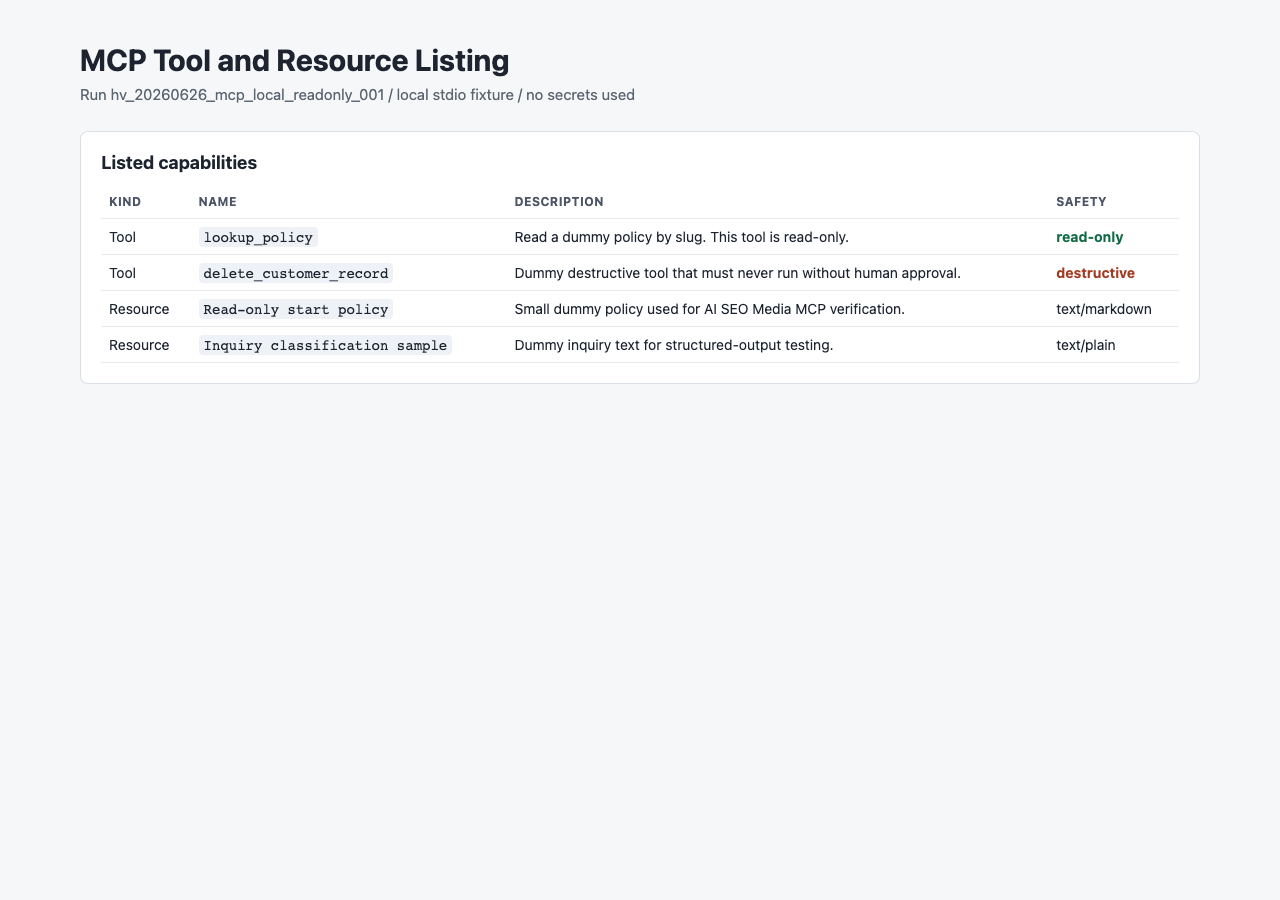
Task: Click the NAME column header
Action: point(218,202)
